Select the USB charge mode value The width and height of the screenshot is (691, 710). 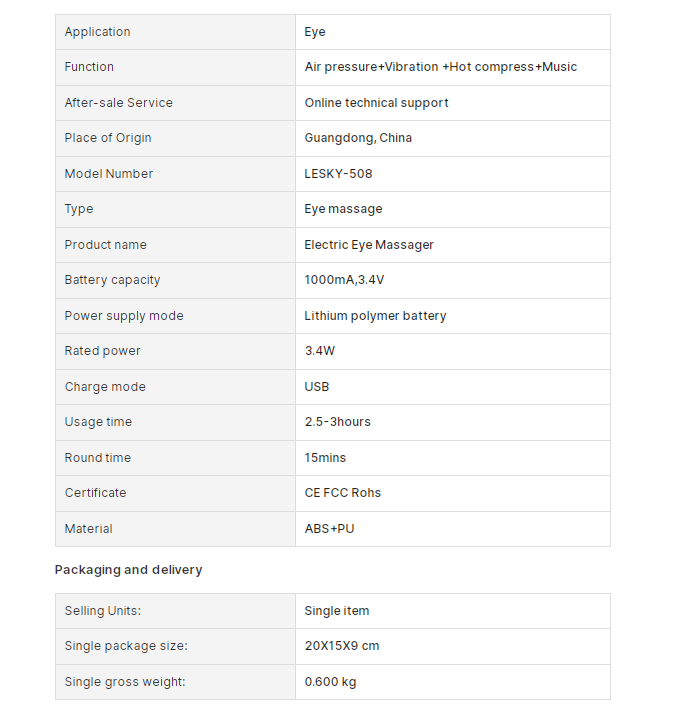pyautogui.click(x=317, y=387)
